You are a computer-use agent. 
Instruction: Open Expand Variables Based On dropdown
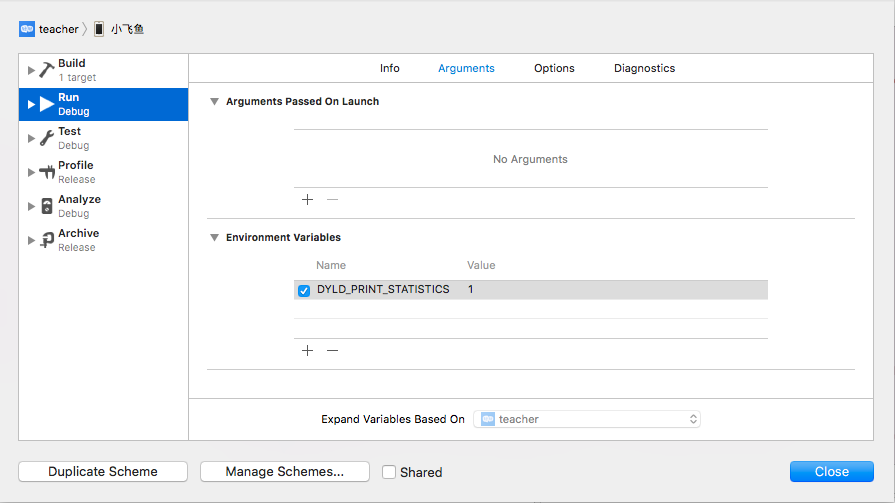587,419
